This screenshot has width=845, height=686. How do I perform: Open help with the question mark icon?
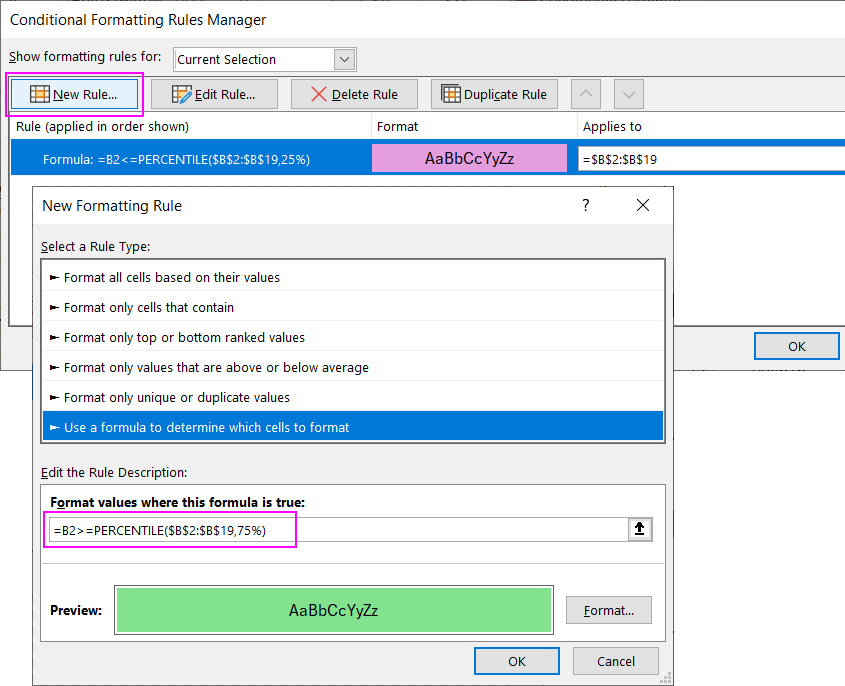[586, 205]
